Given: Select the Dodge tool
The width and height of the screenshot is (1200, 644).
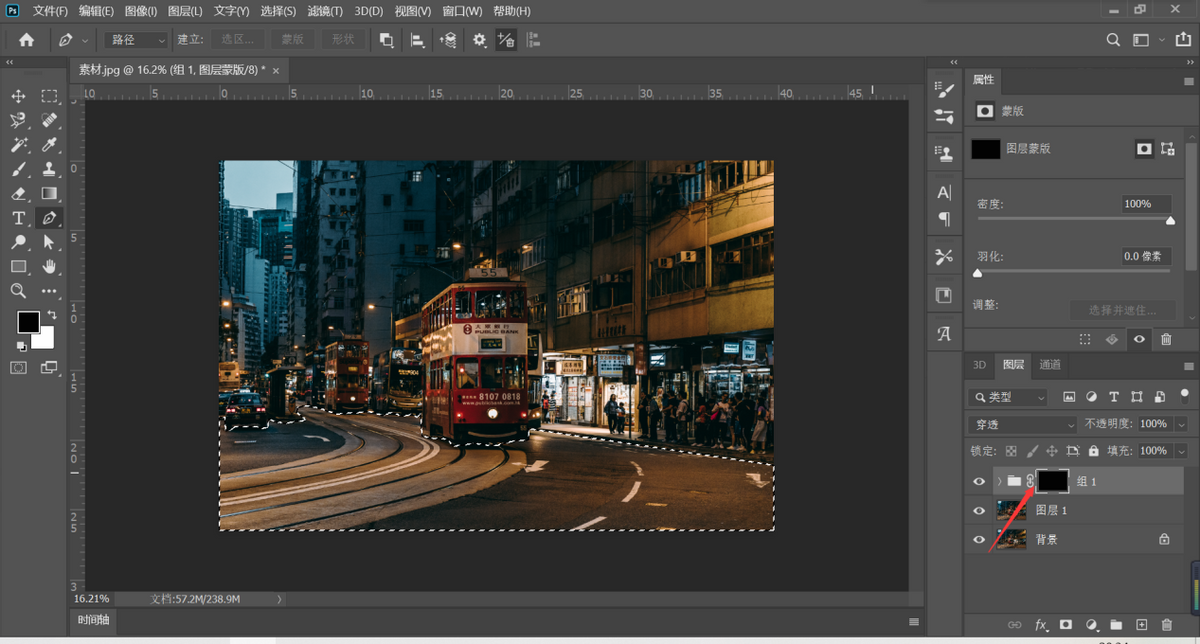Looking at the screenshot, I should point(18,242).
